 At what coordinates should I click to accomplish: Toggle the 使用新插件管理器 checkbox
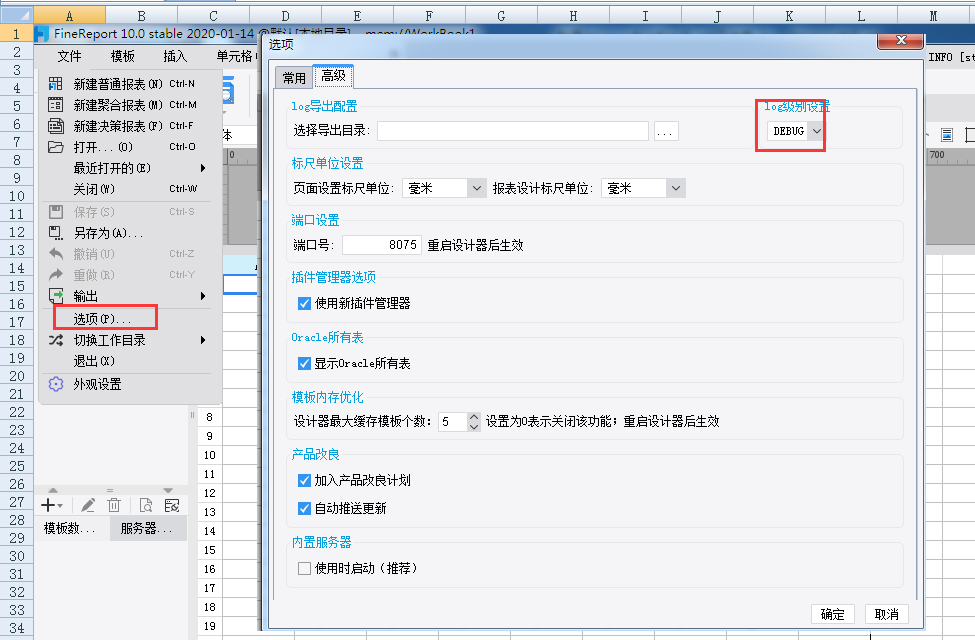point(304,304)
